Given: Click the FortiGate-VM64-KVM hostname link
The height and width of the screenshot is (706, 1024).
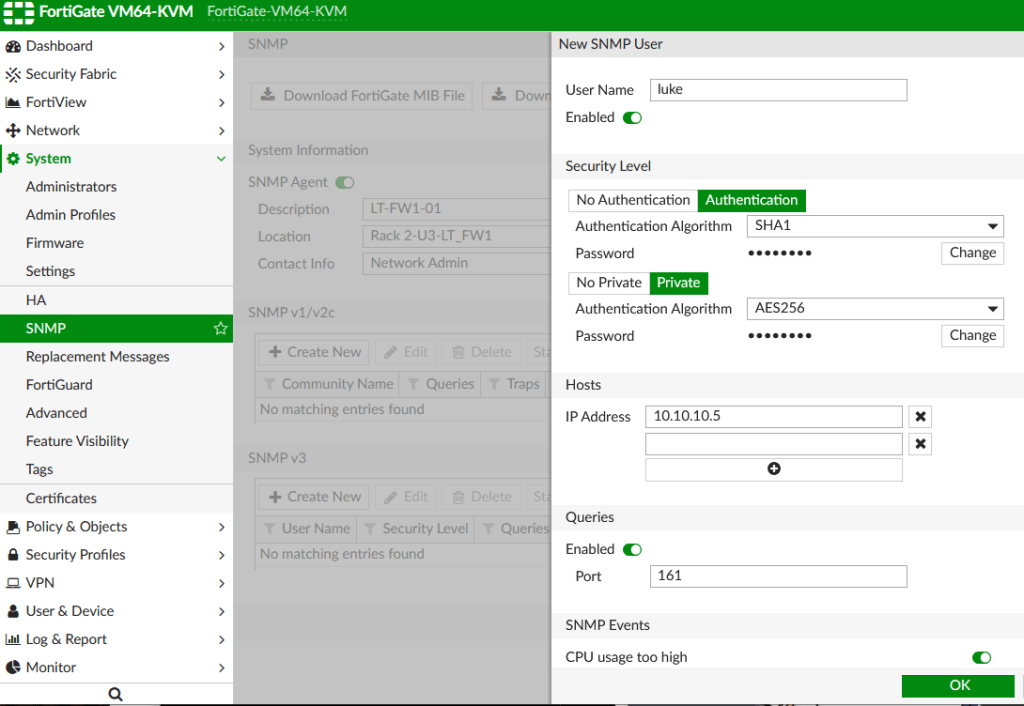Looking at the screenshot, I should click(277, 12).
